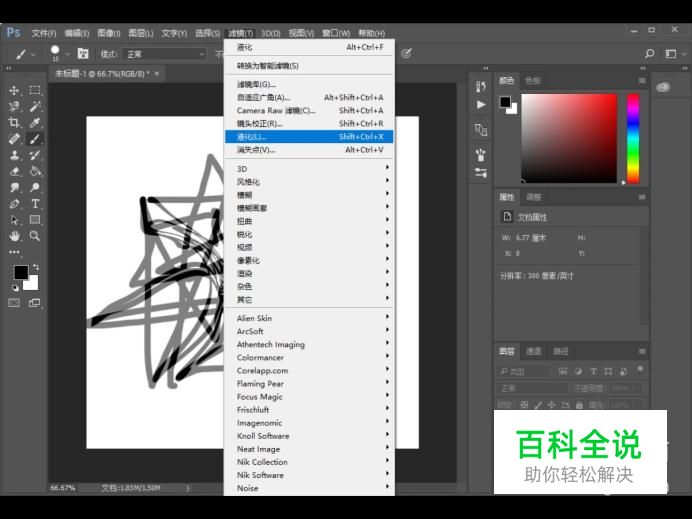Image resolution: width=692 pixels, height=519 pixels.
Task: Toggle adjustment layer filter icon
Action: tap(578, 372)
